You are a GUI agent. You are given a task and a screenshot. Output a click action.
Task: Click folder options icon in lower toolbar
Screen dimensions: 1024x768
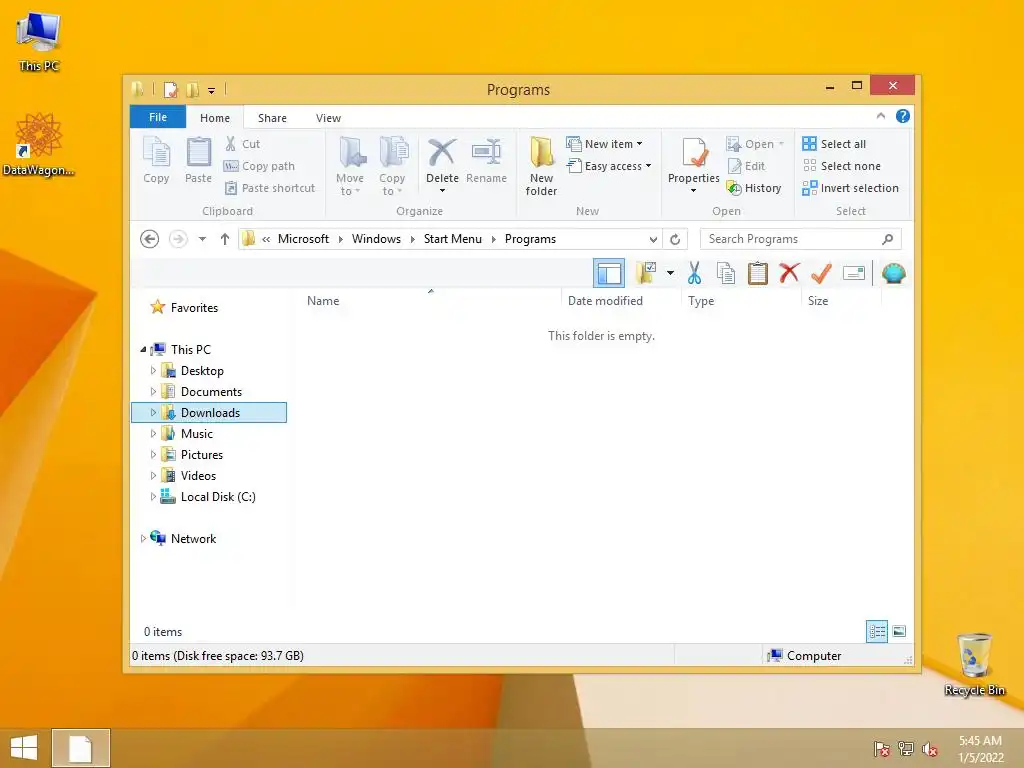click(646, 273)
